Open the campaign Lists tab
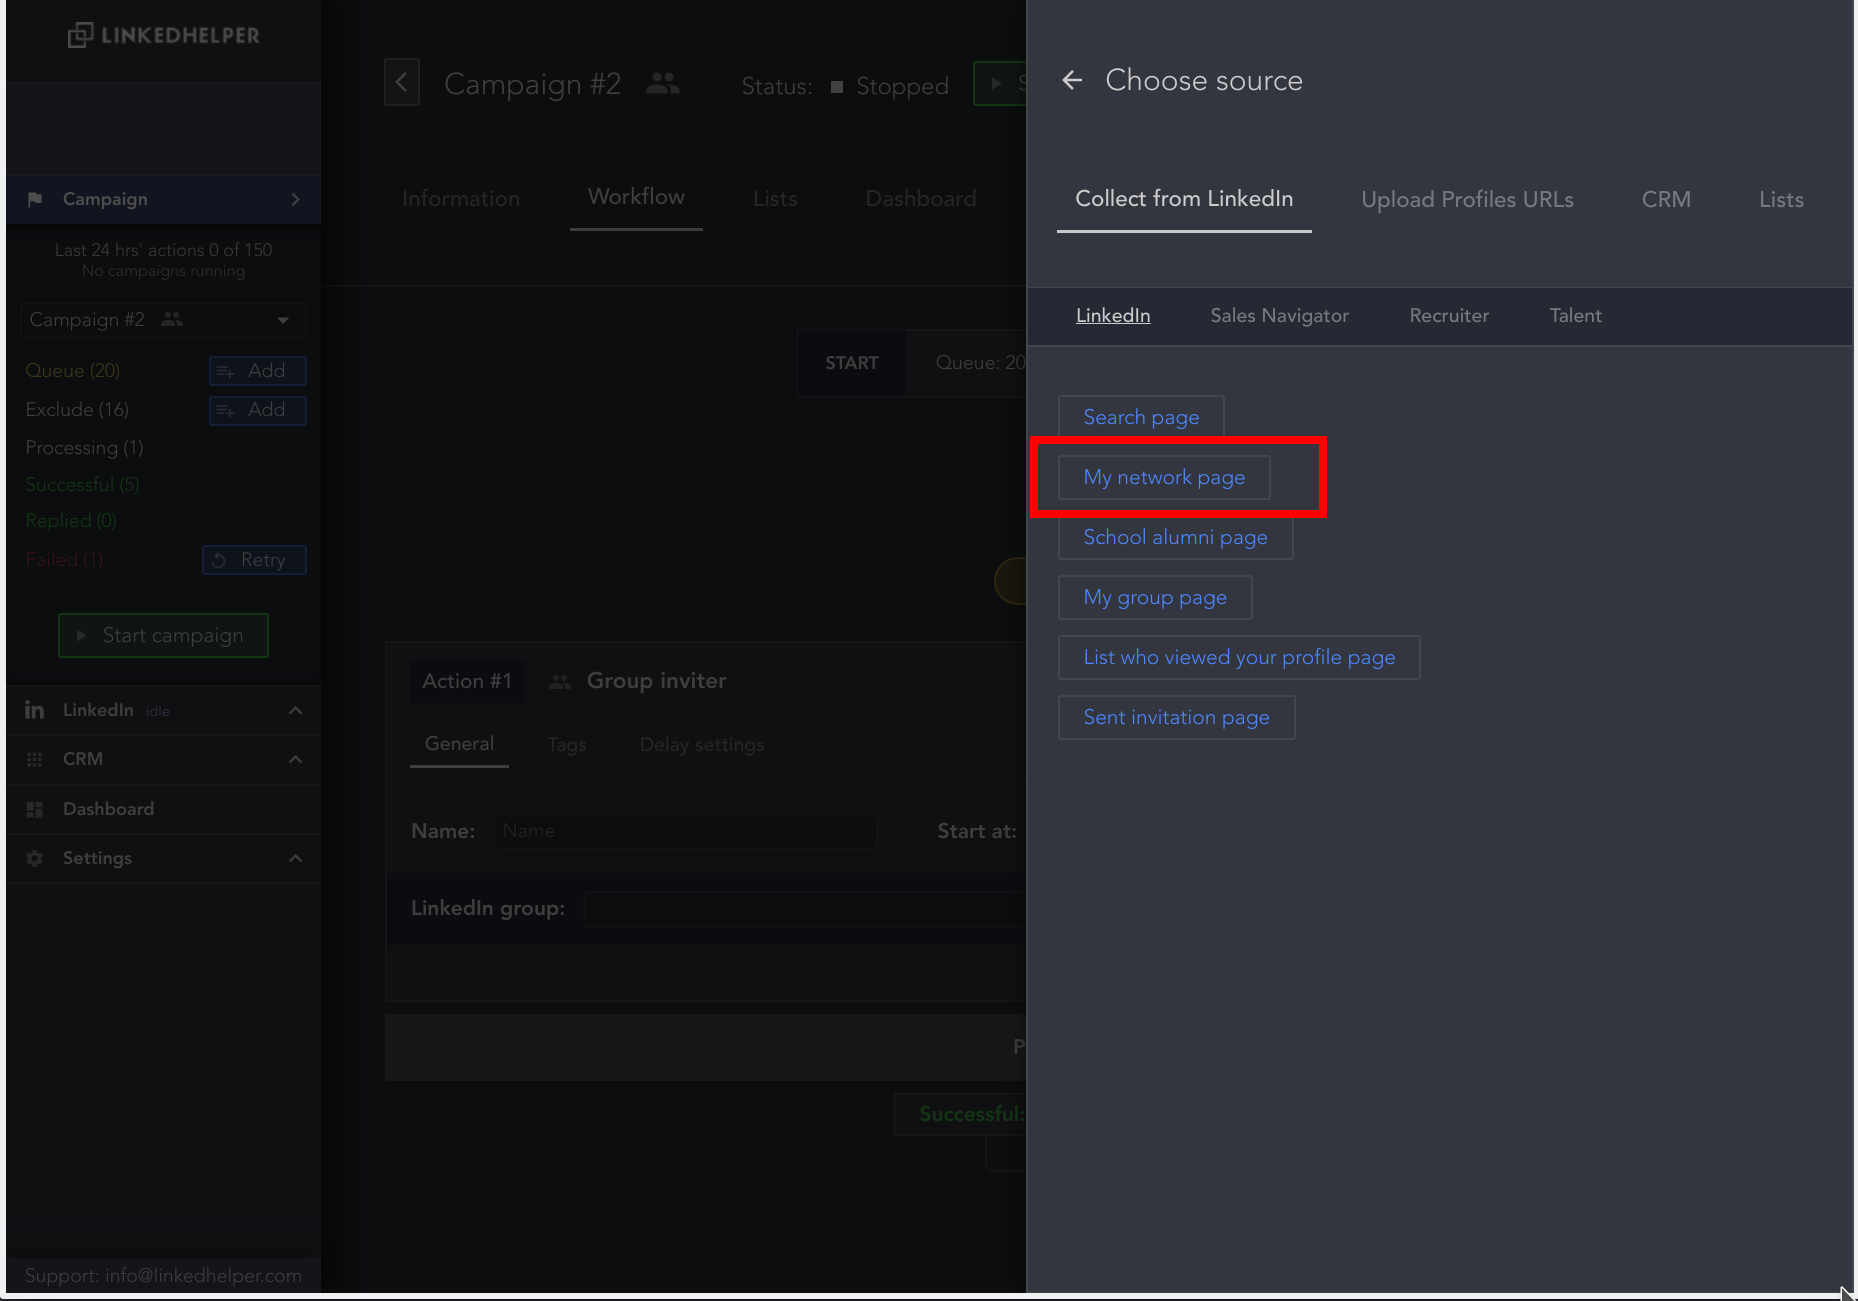Image resolution: width=1858 pixels, height=1301 pixels. pos(775,199)
